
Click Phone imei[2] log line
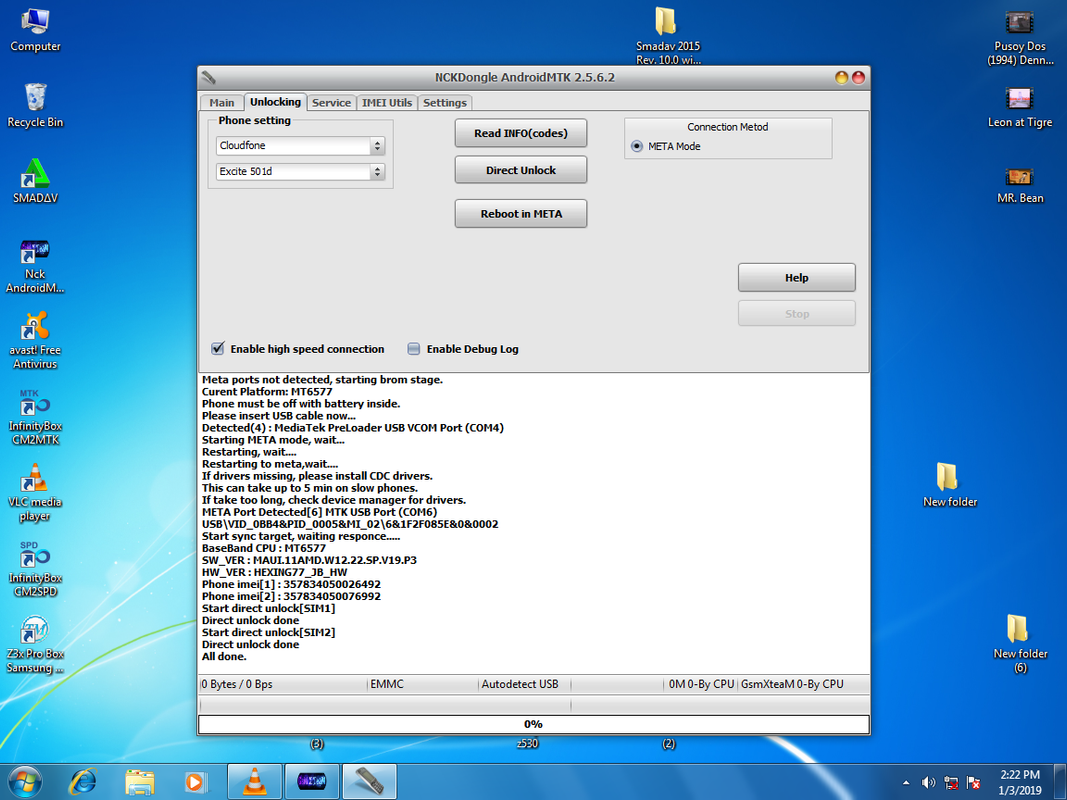coord(291,597)
